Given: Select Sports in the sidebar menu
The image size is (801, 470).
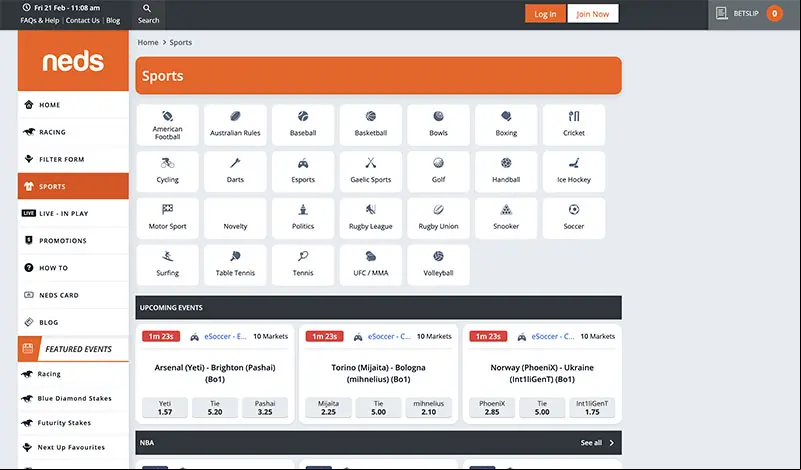Looking at the screenshot, I should 73,186.
